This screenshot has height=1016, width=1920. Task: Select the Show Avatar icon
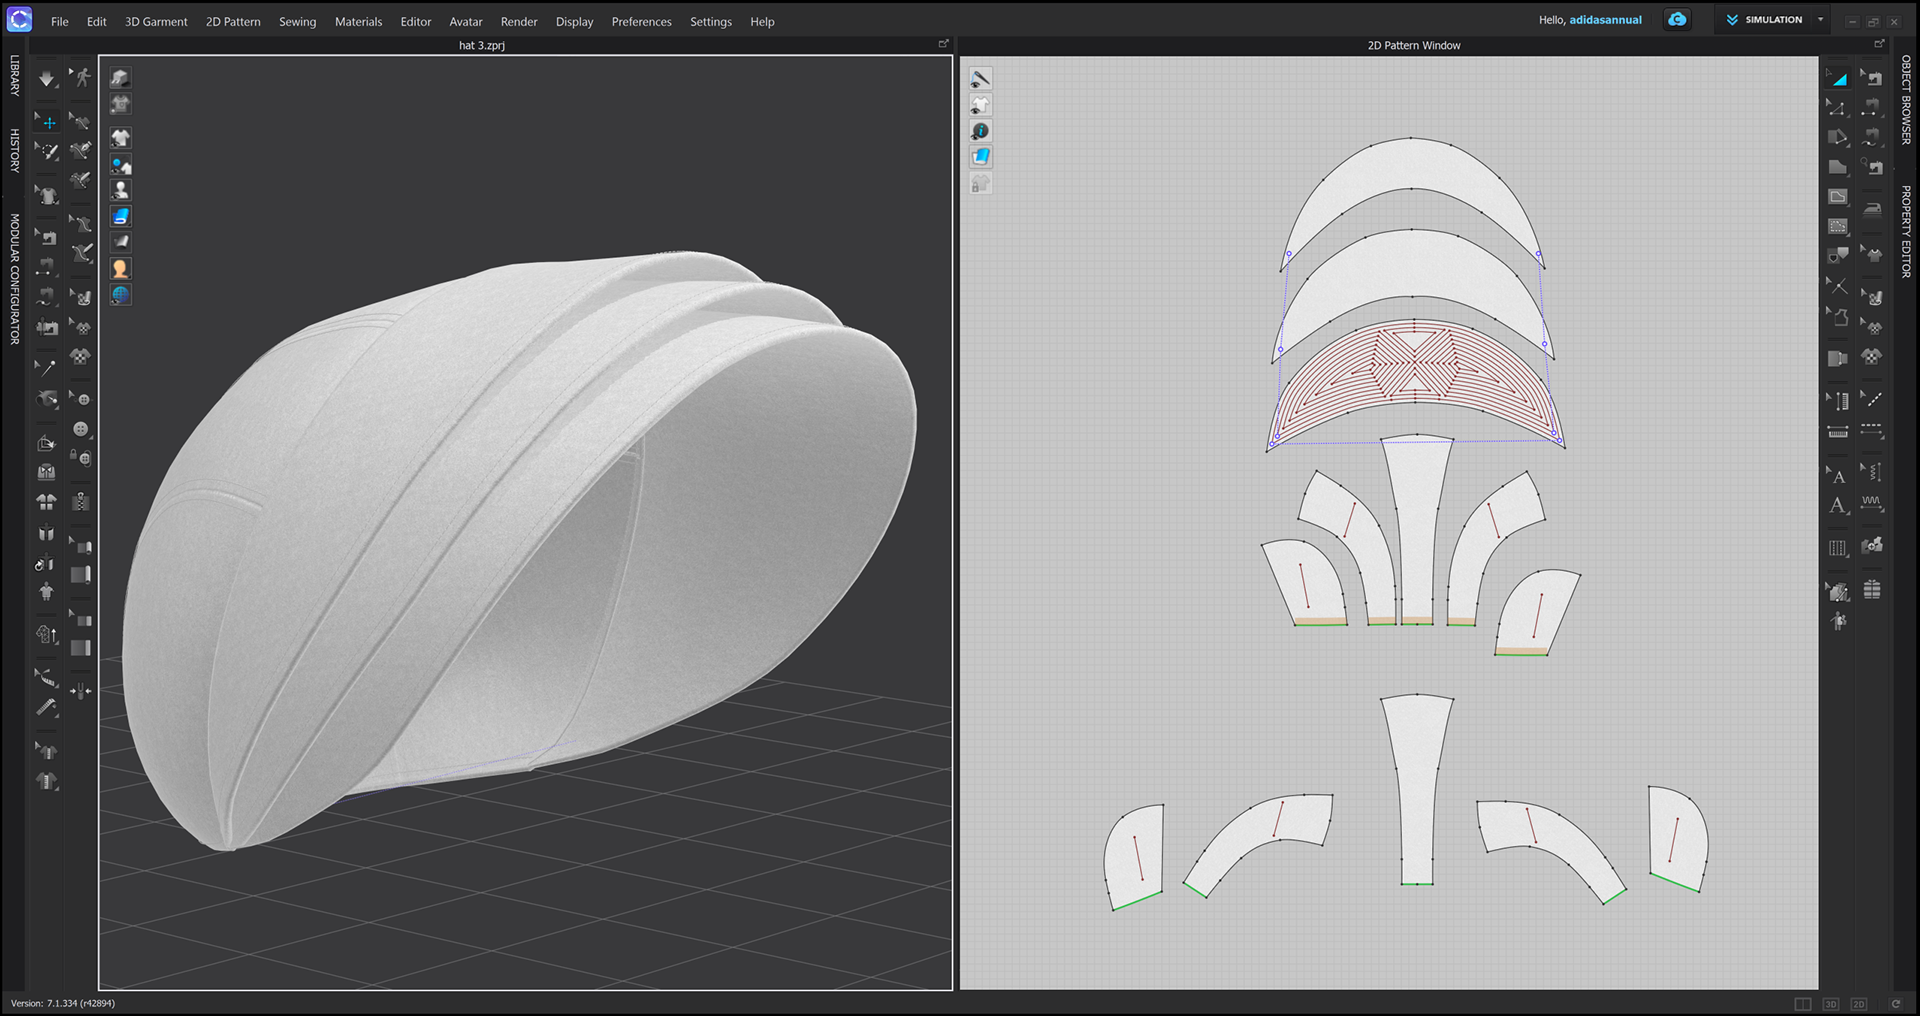120,189
